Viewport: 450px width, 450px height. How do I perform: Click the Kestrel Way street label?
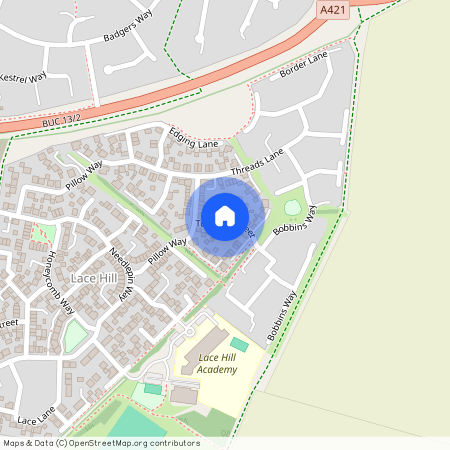(23, 78)
